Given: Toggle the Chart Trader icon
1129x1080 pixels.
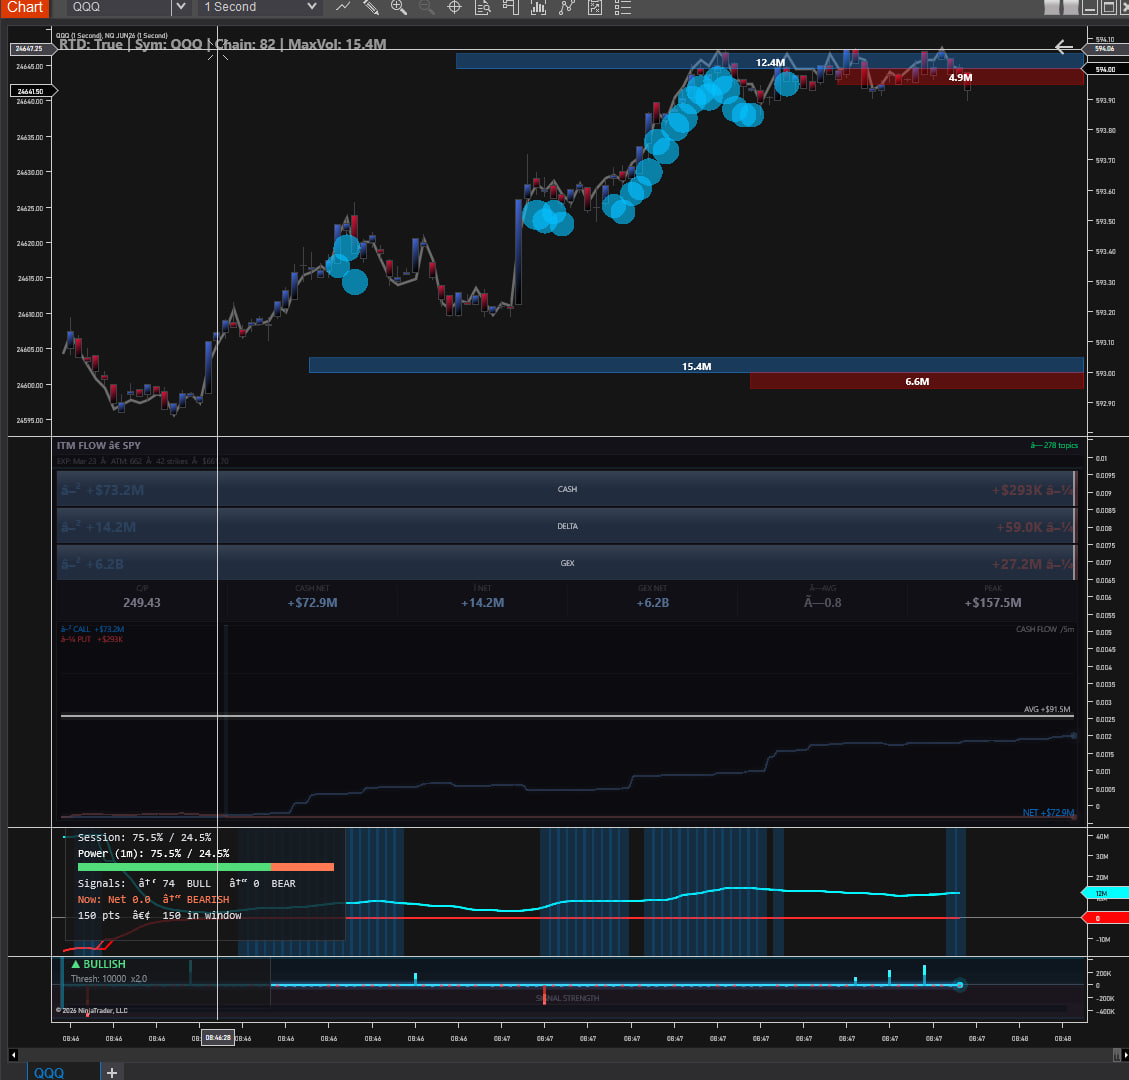Looking at the screenshot, I should point(510,7).
